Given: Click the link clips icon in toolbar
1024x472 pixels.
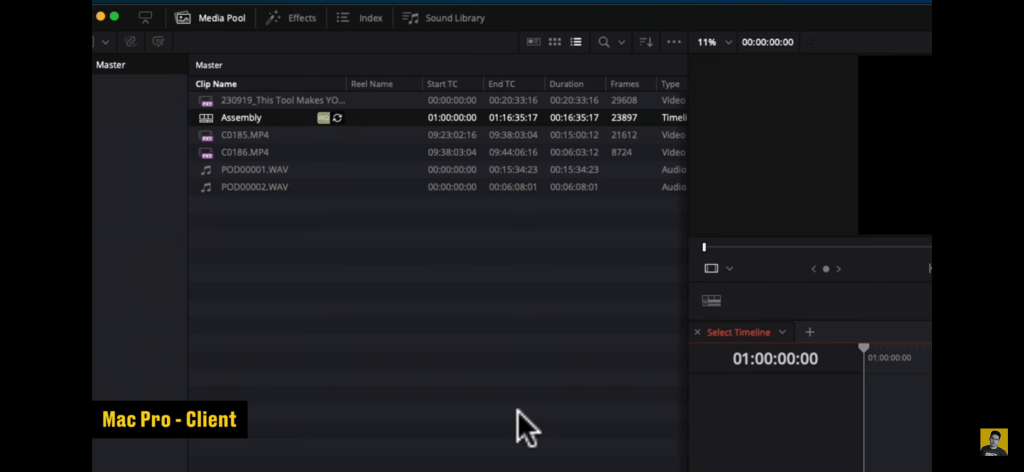Looking at the screenshot, I should point(130,42).
